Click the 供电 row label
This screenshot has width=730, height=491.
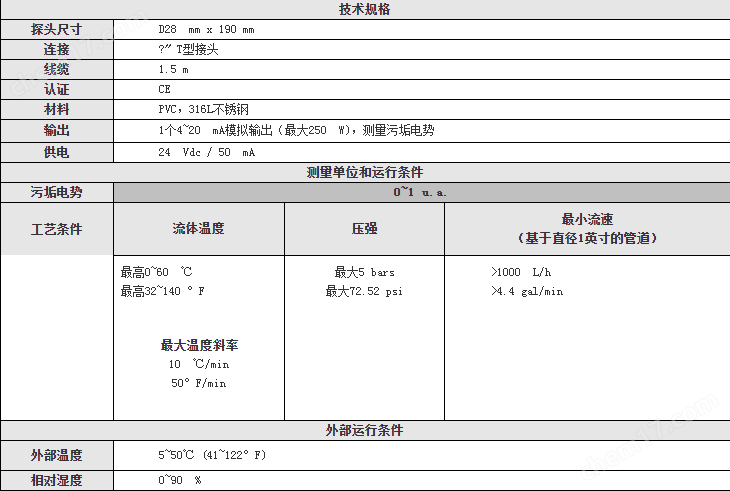click(x=56, y=152)
